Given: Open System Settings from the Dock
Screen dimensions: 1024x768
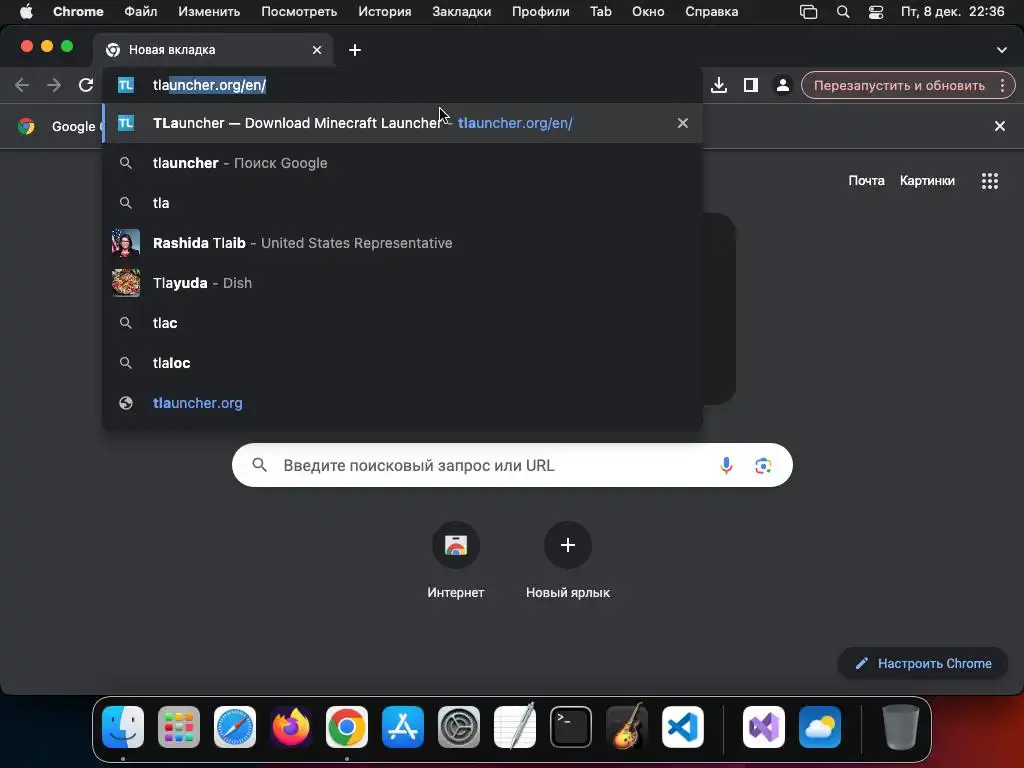Looking at the screenshot, I should (x=458, y=727).
